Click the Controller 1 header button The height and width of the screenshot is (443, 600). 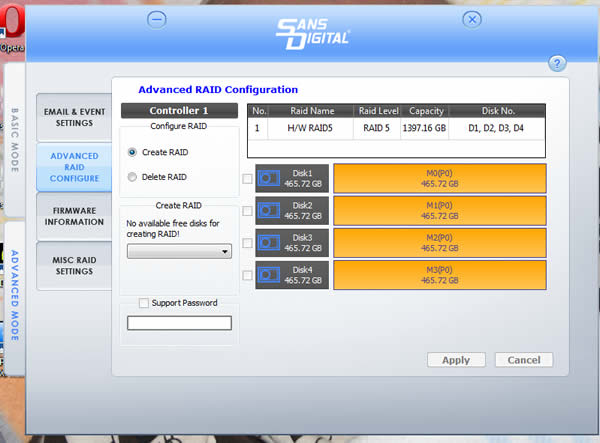pos(179,111)
